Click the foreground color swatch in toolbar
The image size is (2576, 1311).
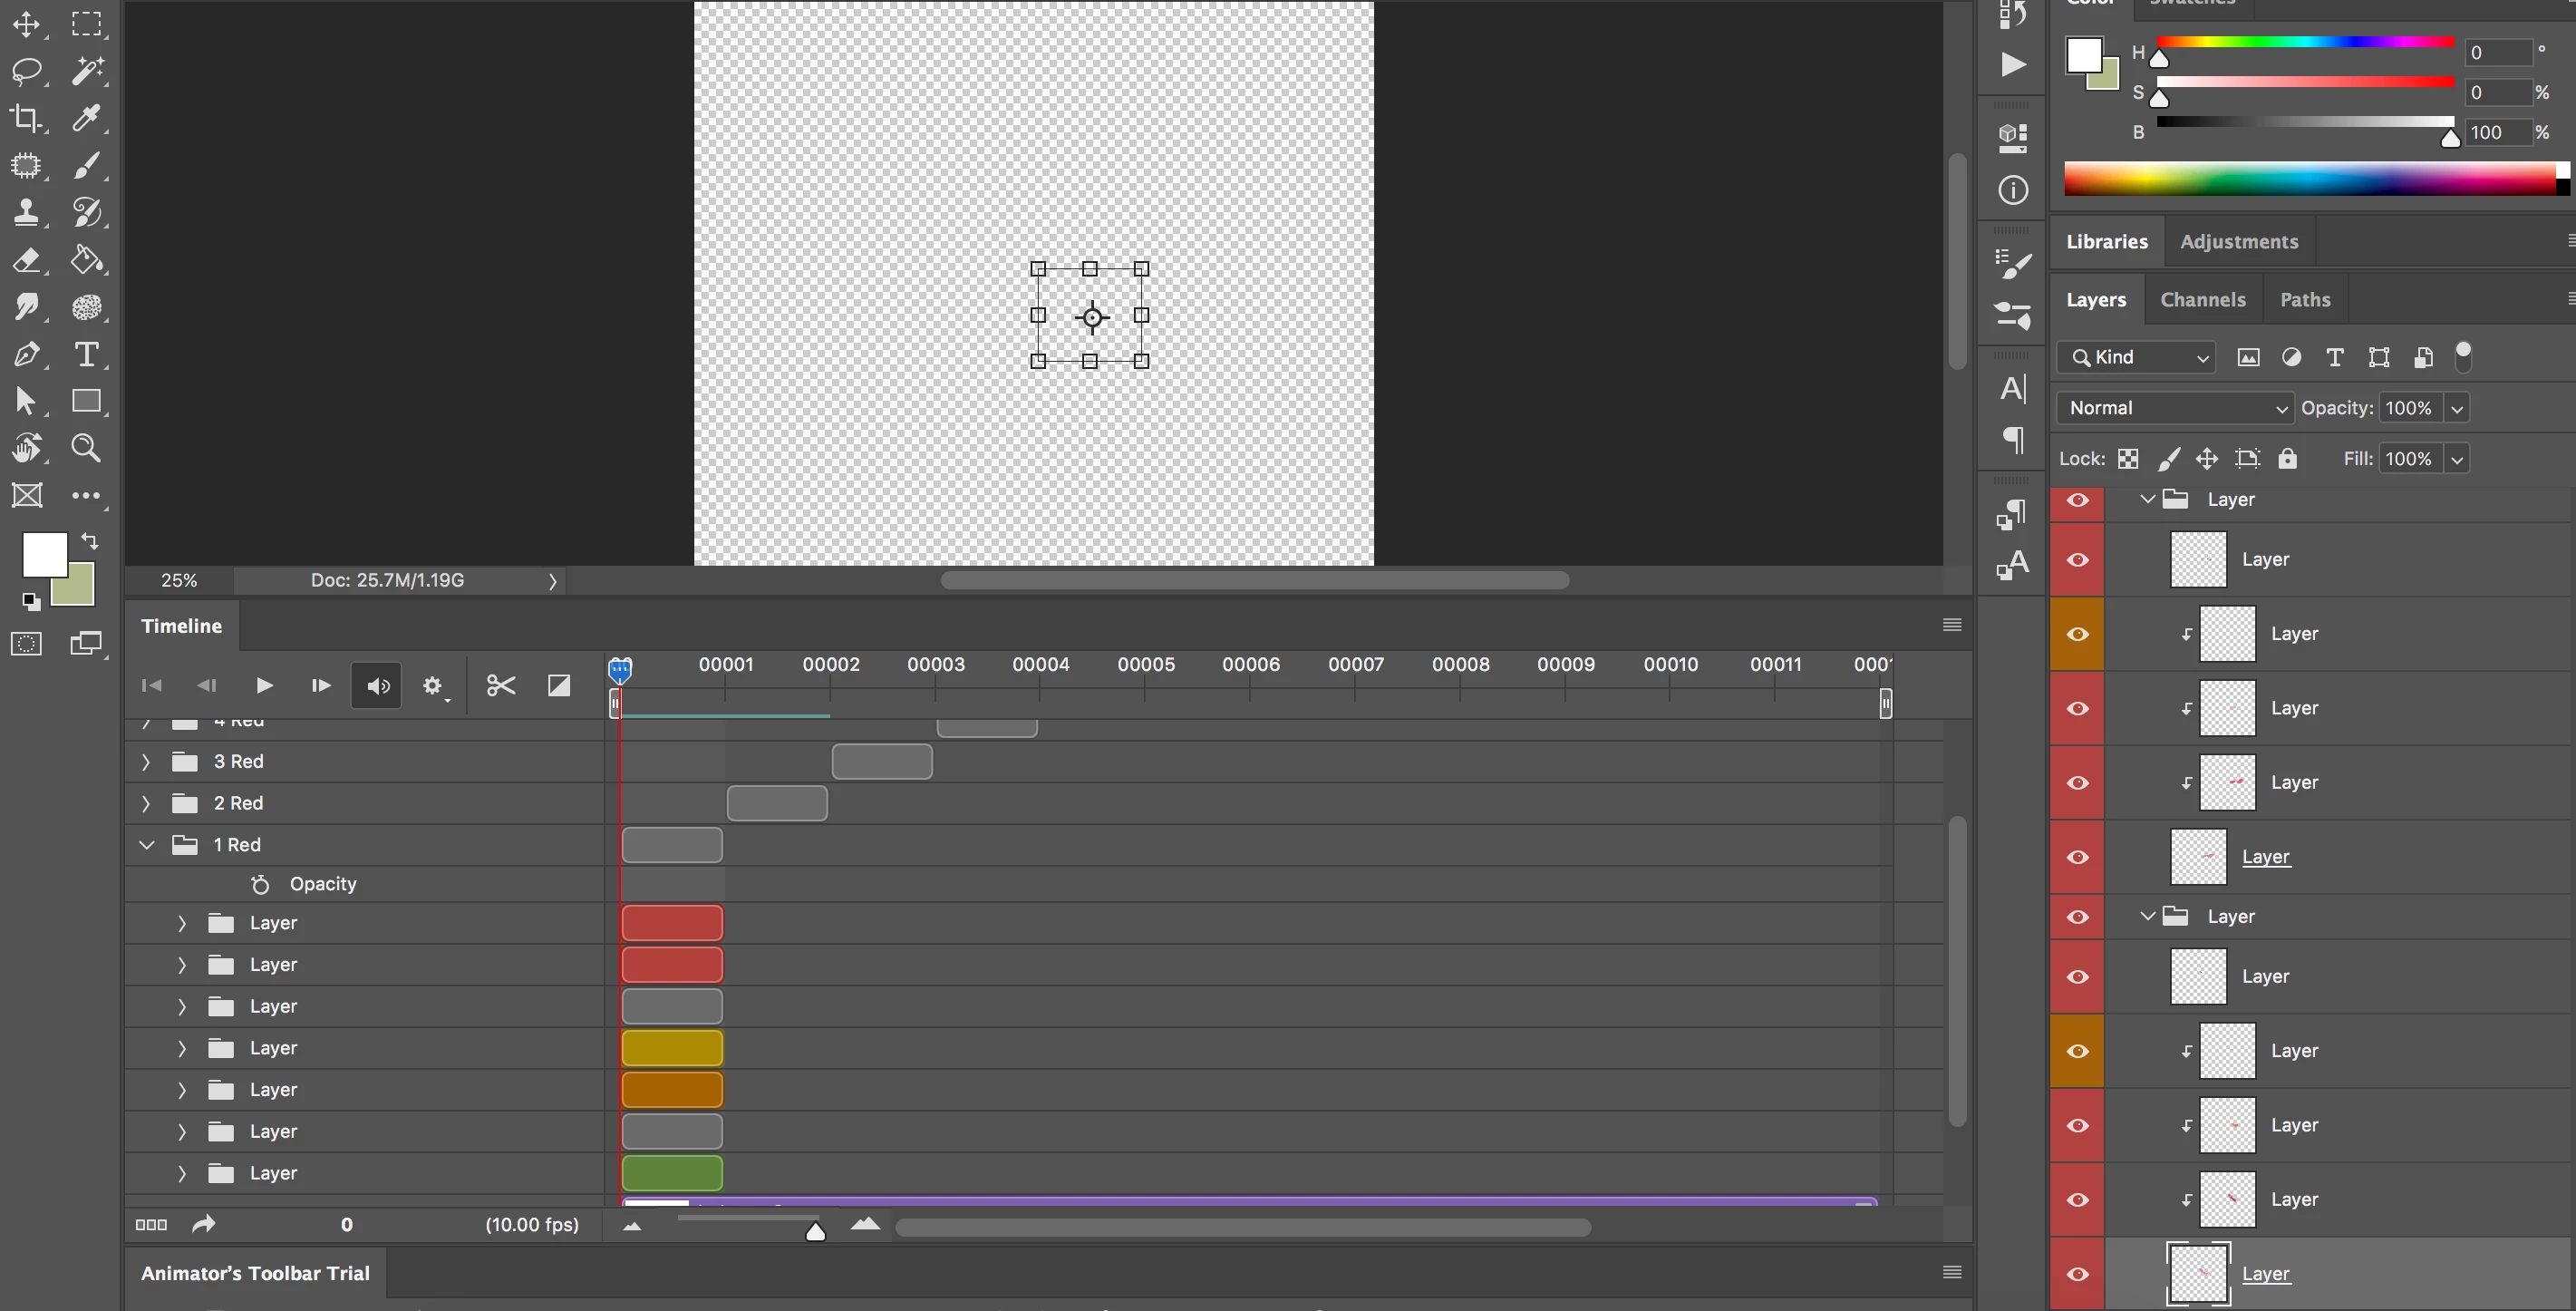coord(44,554)
